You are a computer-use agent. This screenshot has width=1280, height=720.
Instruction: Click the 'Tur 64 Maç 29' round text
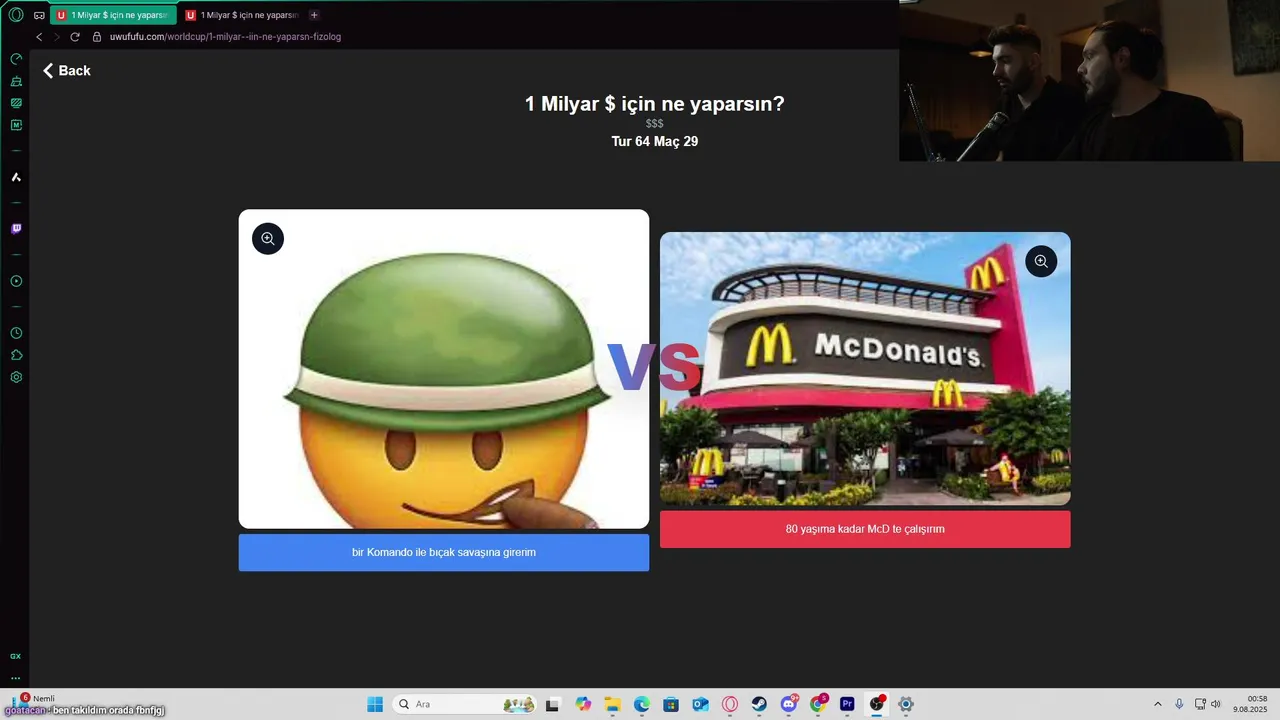655,142
